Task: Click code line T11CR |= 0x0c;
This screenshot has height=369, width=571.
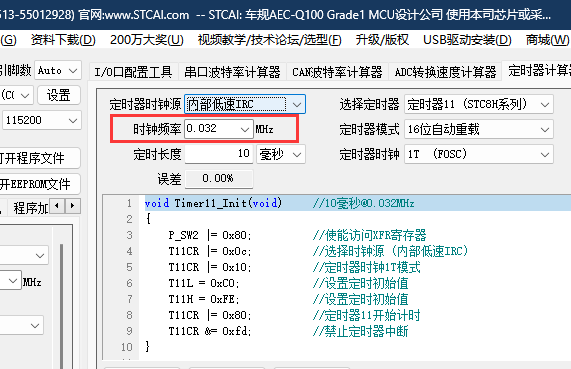Action: tap(210, 251)
